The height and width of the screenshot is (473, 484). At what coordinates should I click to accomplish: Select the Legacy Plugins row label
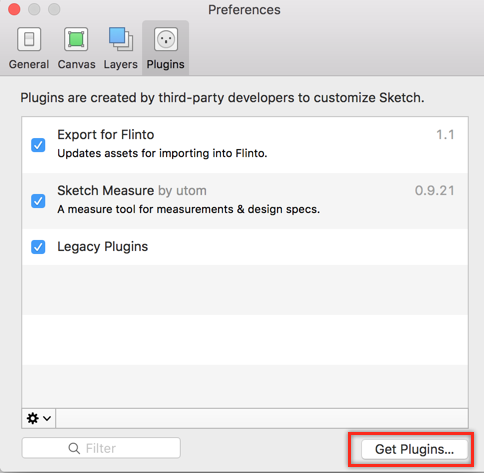pyautogui.click(x=103, y=247)
